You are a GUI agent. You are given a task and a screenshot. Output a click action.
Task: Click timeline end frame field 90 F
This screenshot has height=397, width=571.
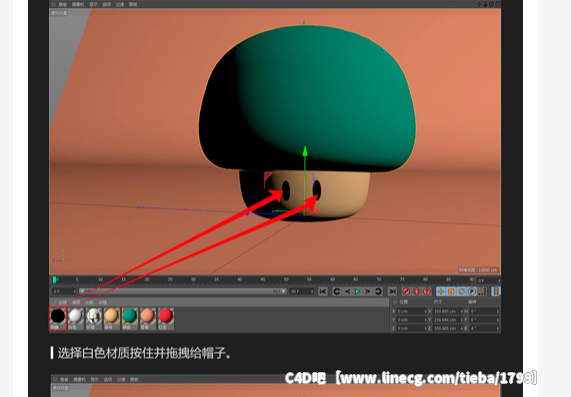[302, 291]
